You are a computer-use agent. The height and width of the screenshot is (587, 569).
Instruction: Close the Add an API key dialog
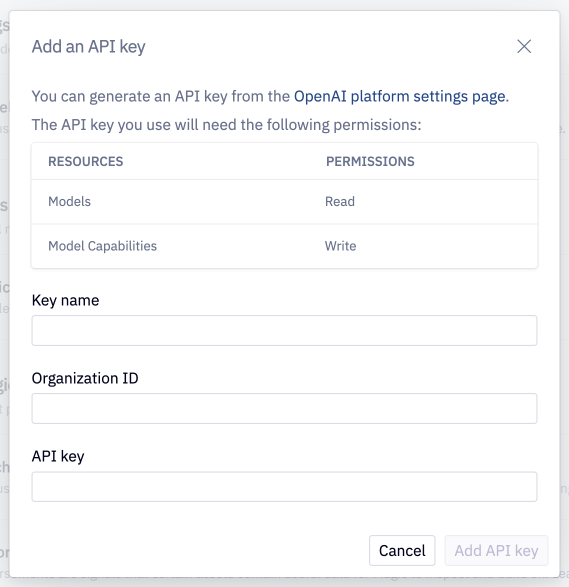tap(524, 46)
